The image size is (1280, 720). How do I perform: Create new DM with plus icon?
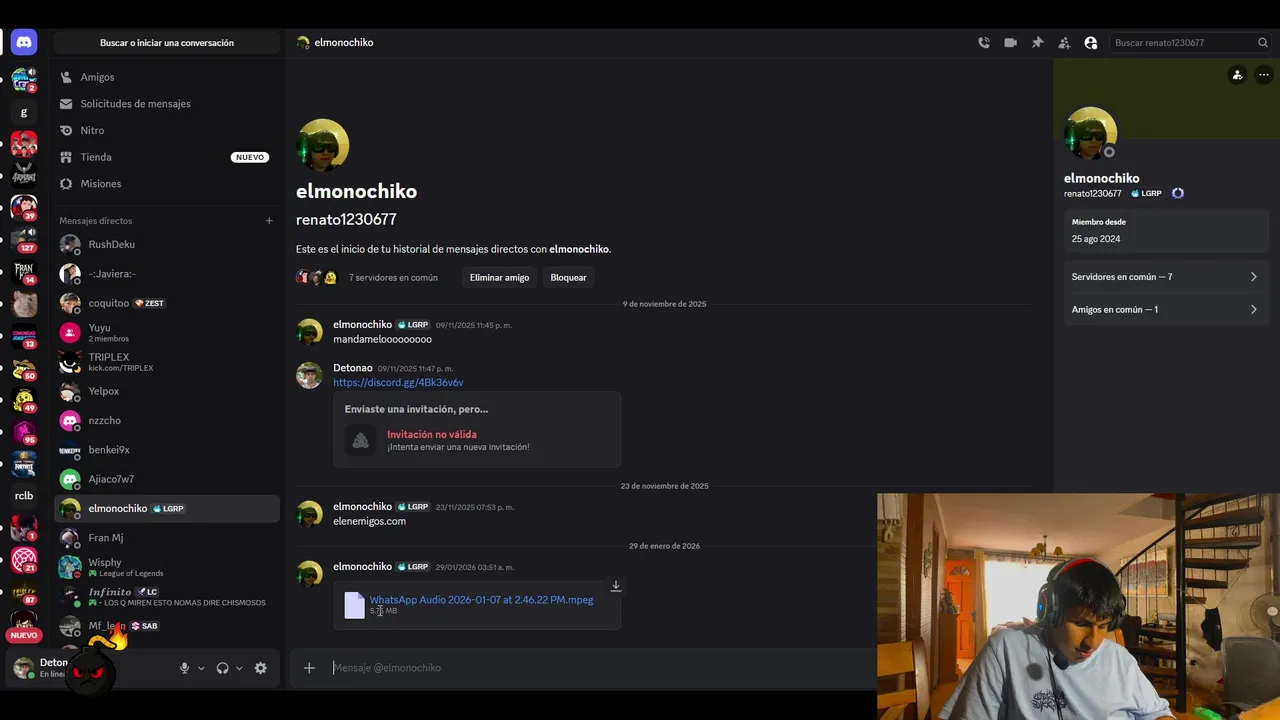coord(269,221)
